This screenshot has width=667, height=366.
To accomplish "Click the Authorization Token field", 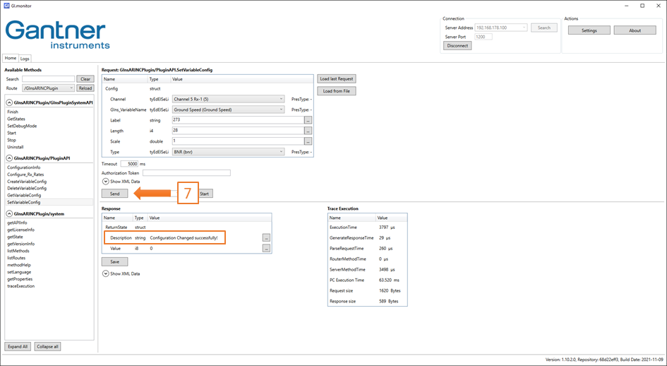I will click(x=186, y=173).
